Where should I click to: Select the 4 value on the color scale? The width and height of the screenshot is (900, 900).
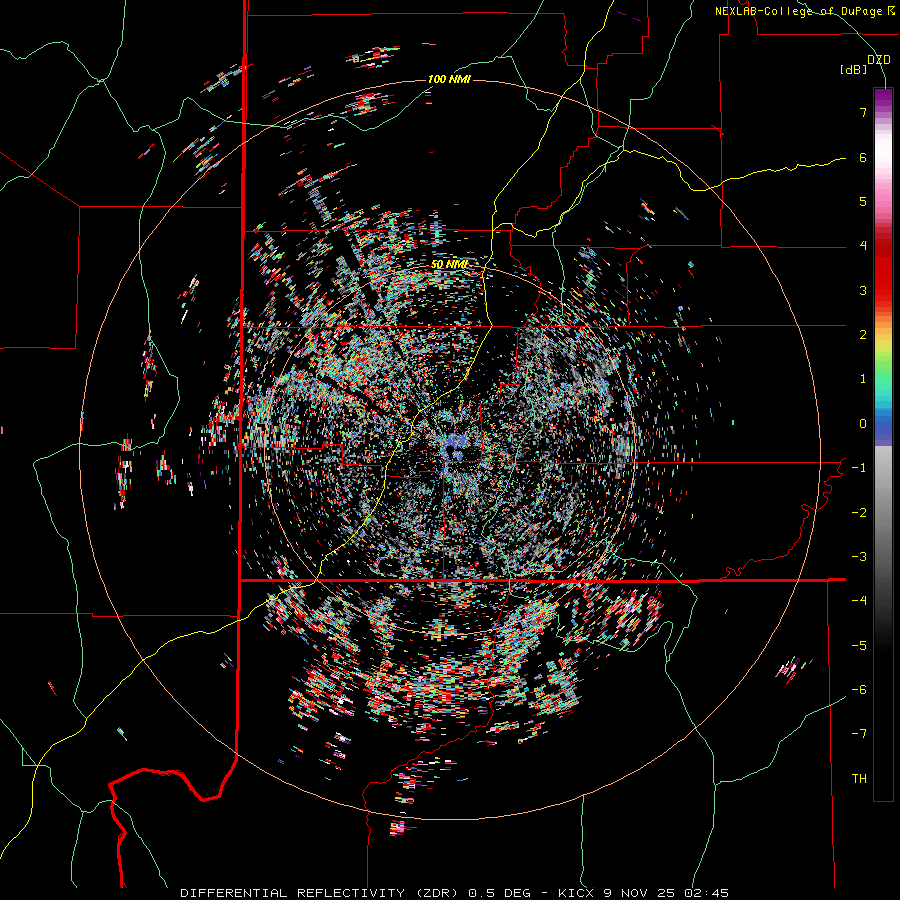[x=863, y=246]
